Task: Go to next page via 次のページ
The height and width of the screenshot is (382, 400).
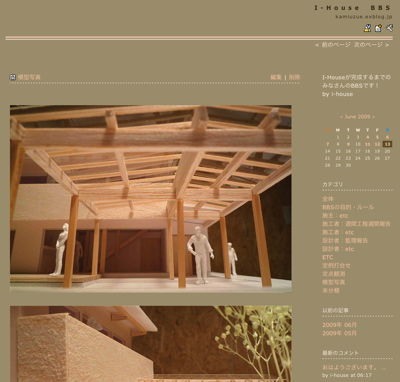Action: [x=368, y=45]
